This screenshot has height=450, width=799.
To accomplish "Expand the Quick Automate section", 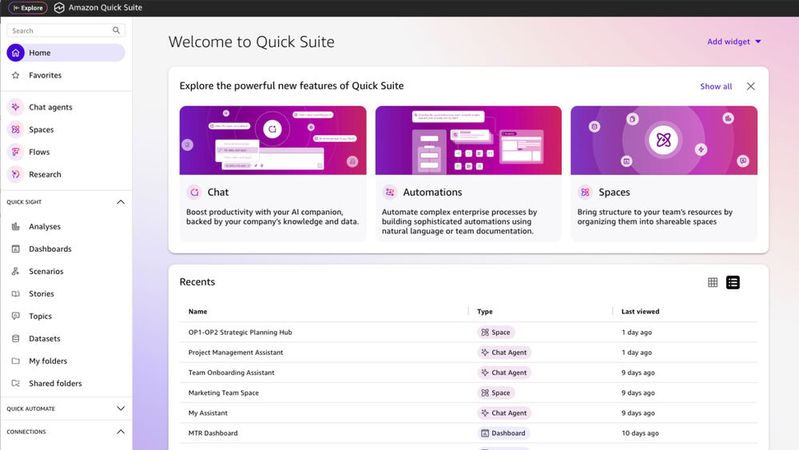I will point(121,408).
